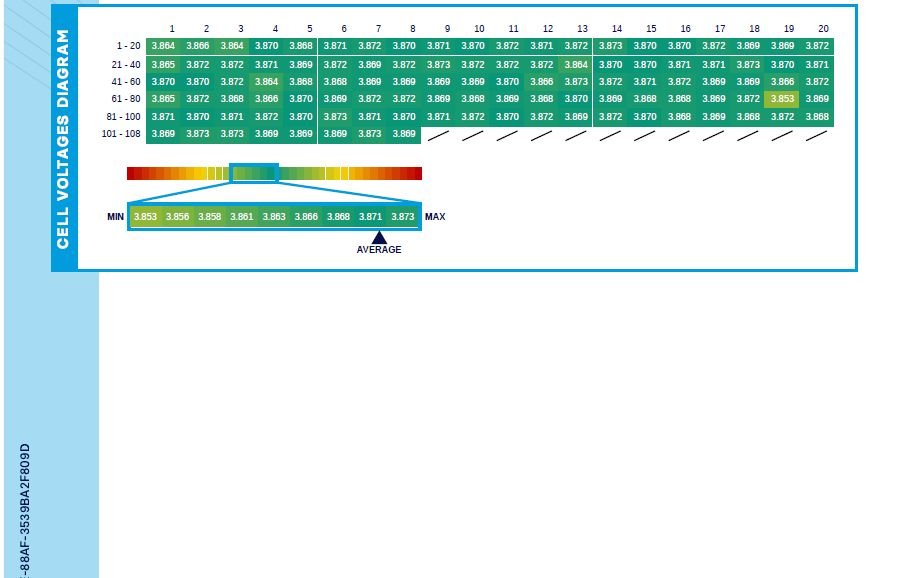Viewport: 902px width, 578px height.
Task: Click the blue zoom box on gradient bar
Action: click(x=254, y=173)
